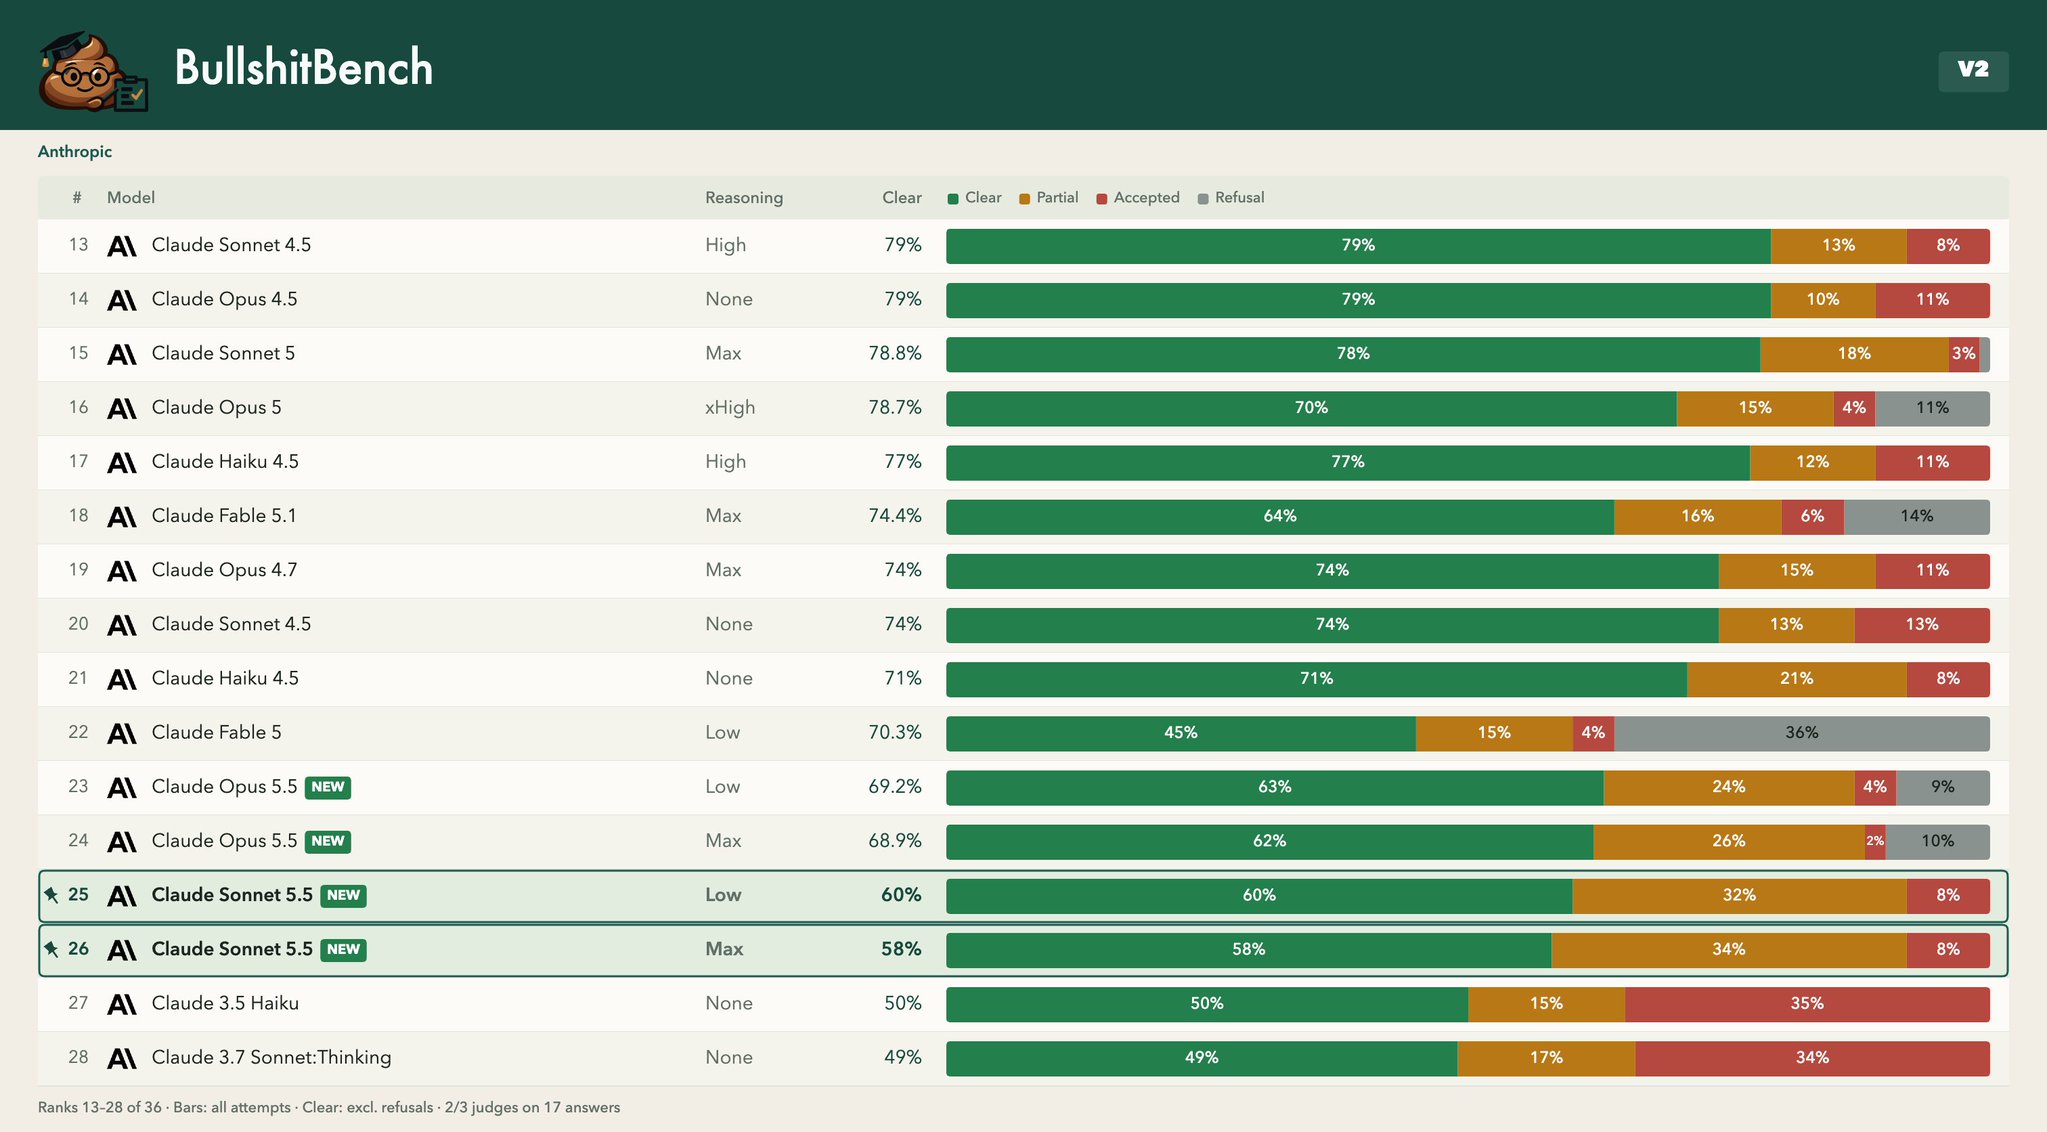Click the footer text about ranks 13–28
The image size is (2047, 1132).
click(x=329, y=1108)
